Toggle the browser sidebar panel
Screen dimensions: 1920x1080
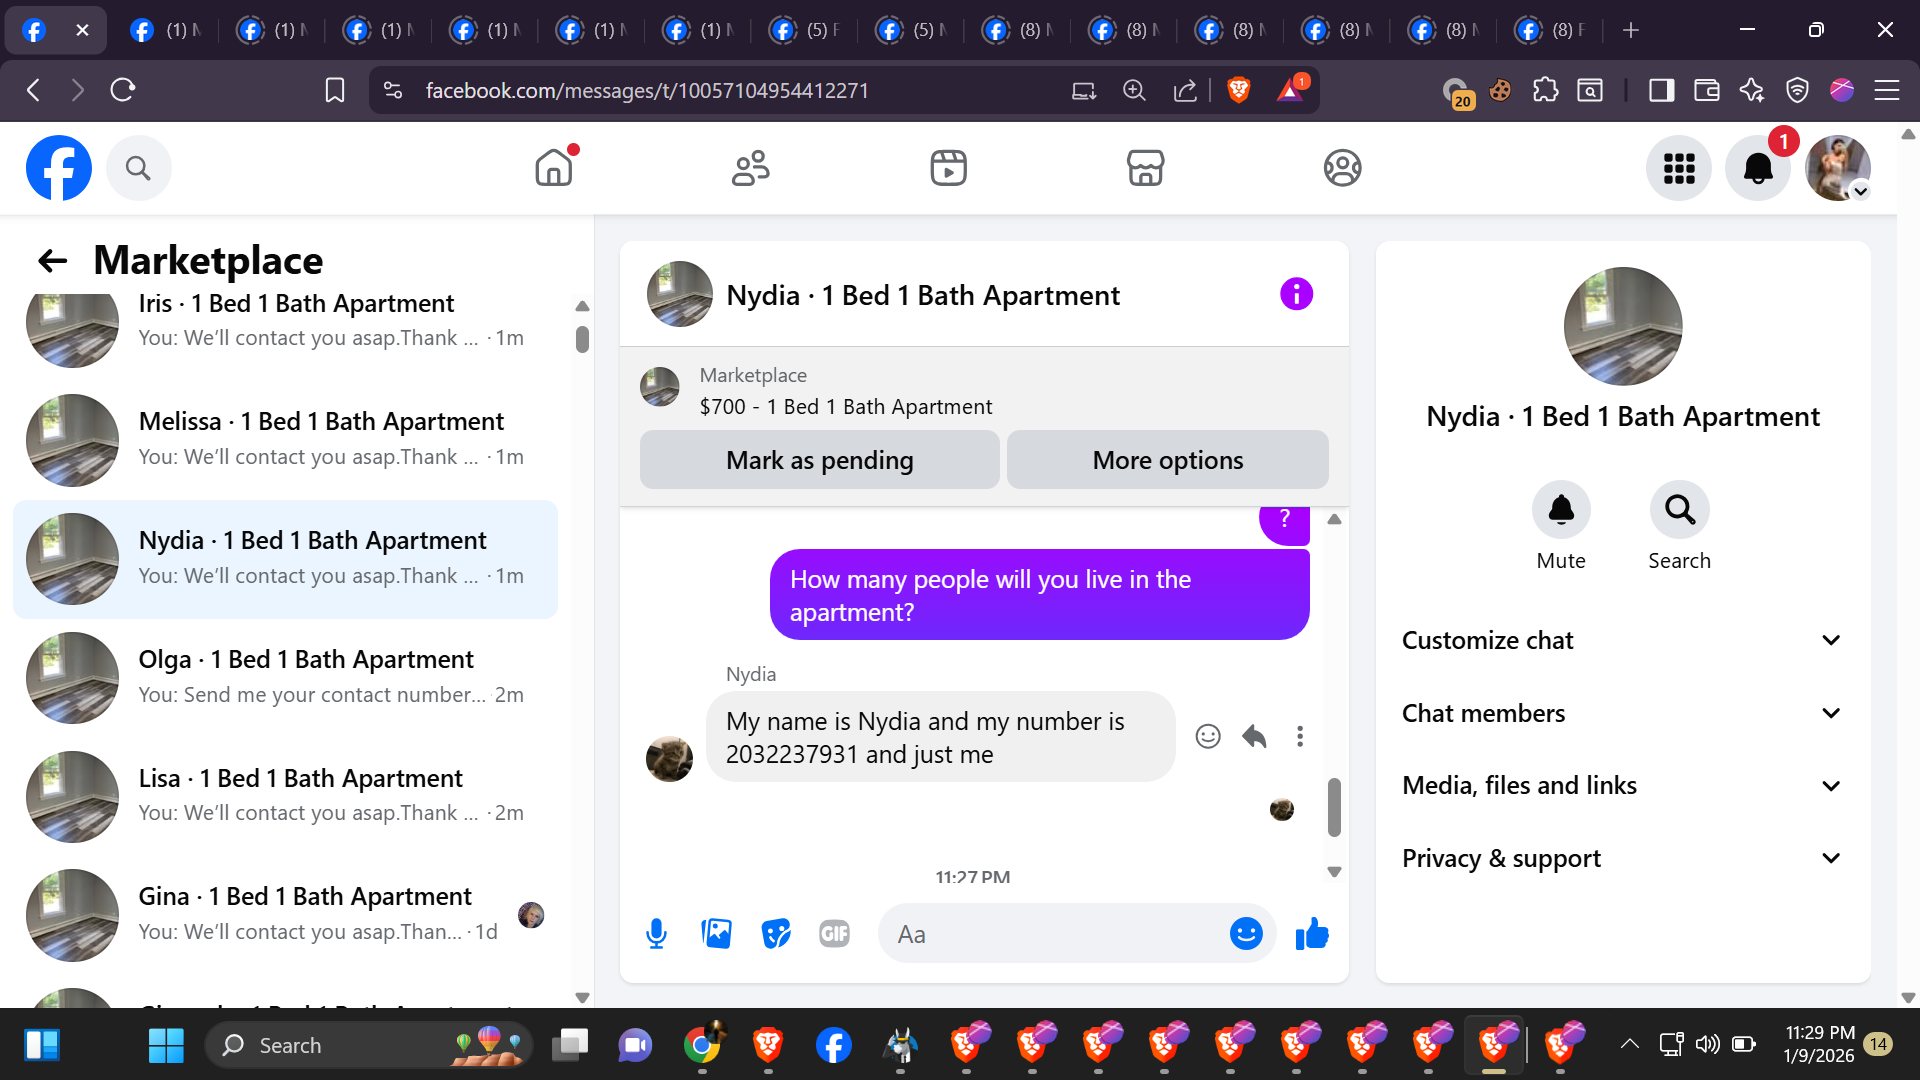click(x=1661, y=91)
